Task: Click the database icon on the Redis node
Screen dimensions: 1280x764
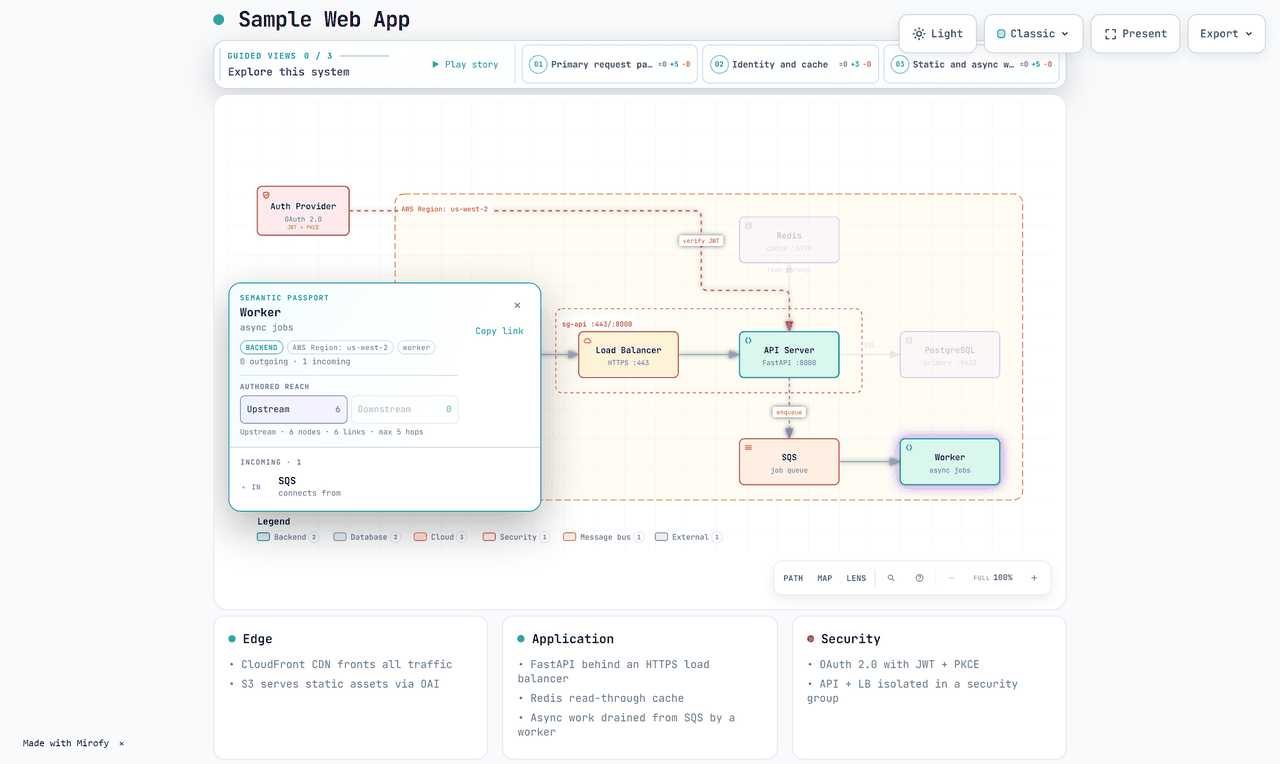Action: pyautogui.click(x=748, y=225)
